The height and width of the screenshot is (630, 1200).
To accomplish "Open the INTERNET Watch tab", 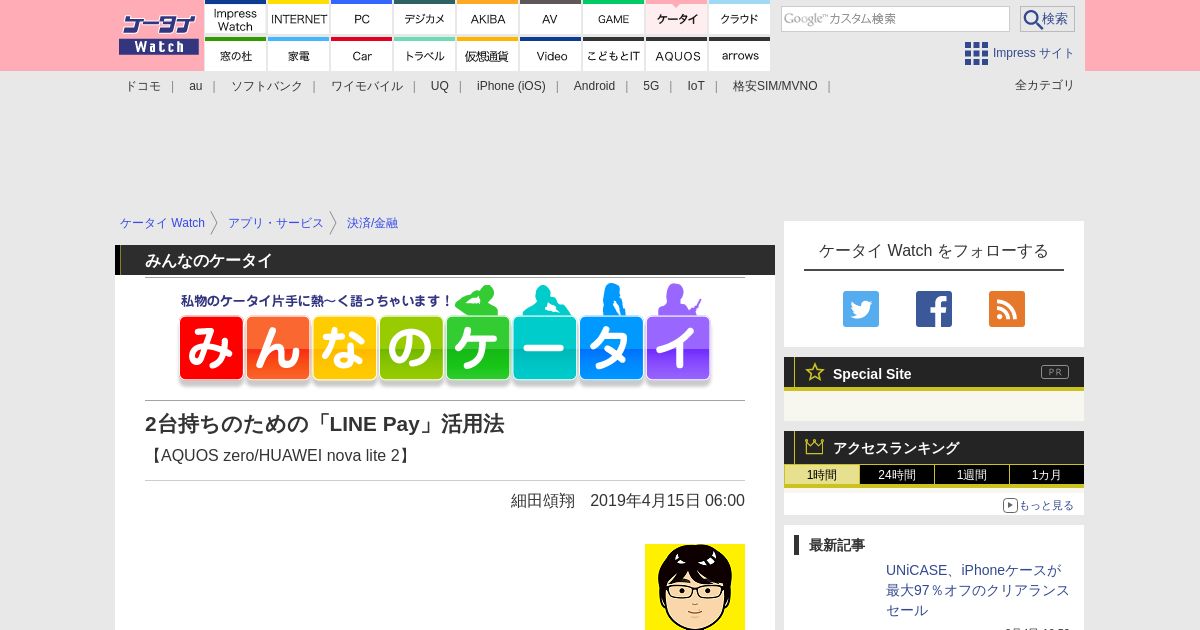I will point(299,18).
